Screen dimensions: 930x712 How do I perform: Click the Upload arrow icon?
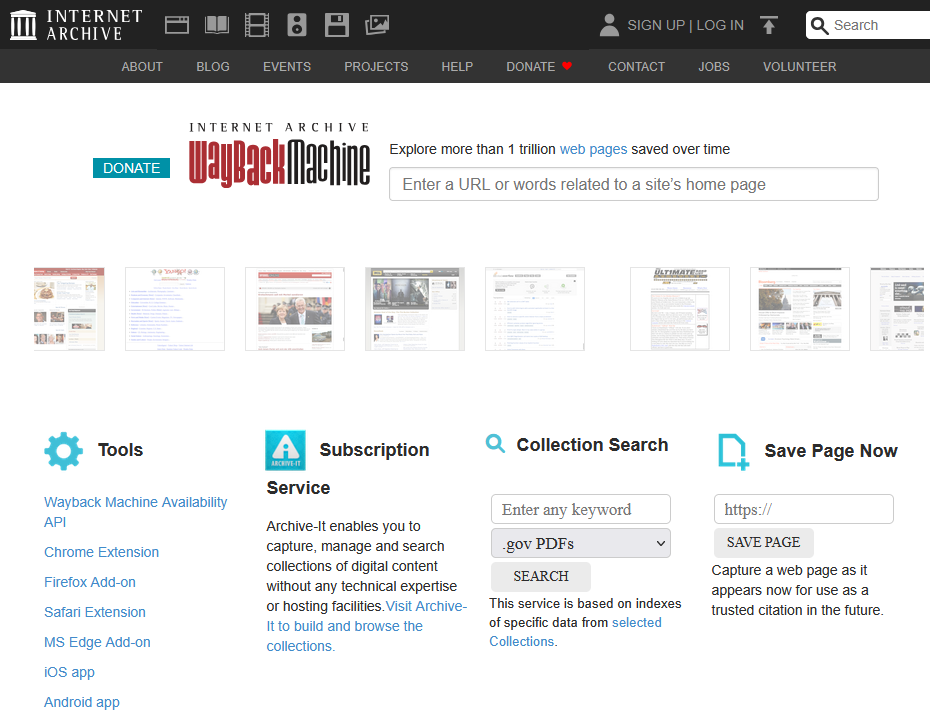tap(769, 25)
